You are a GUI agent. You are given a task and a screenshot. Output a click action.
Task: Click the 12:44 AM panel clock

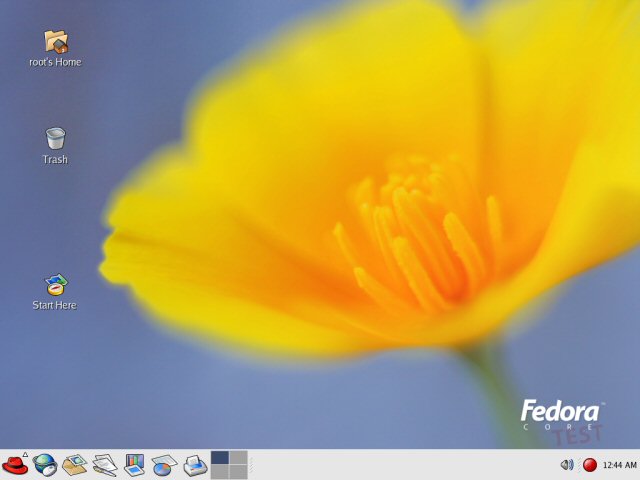(620, 465)
